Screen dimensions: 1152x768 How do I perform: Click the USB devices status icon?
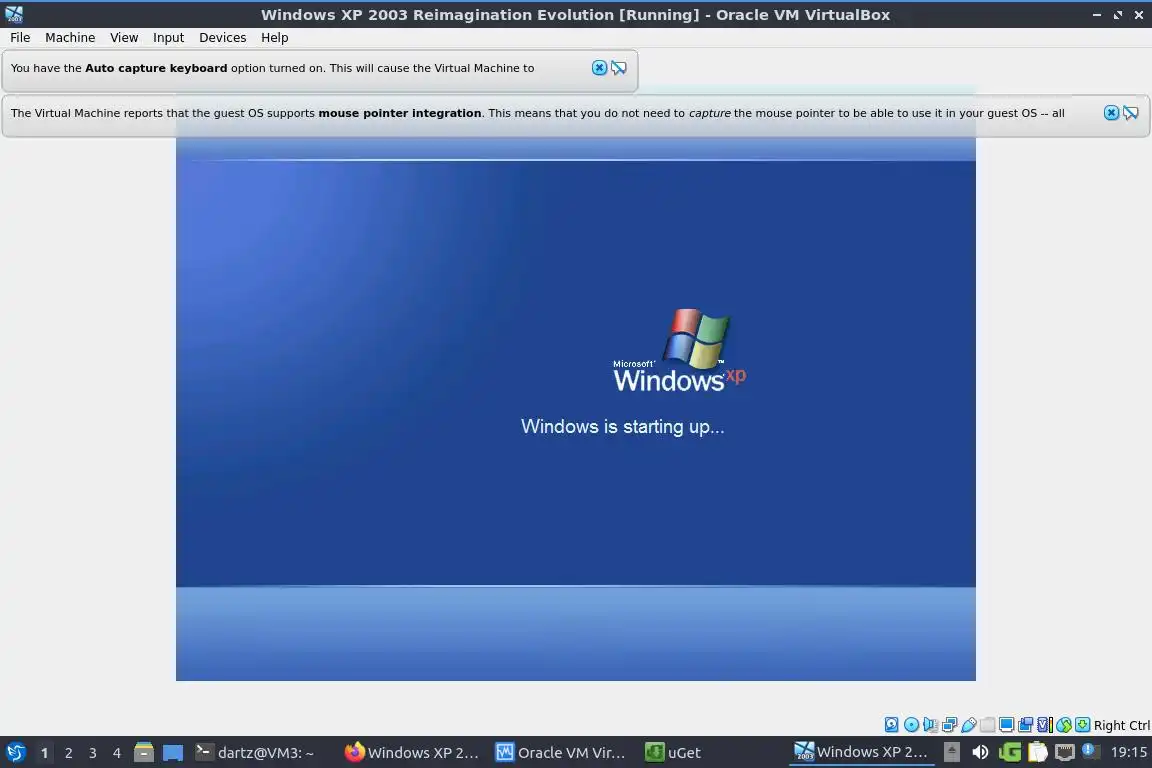969,725
